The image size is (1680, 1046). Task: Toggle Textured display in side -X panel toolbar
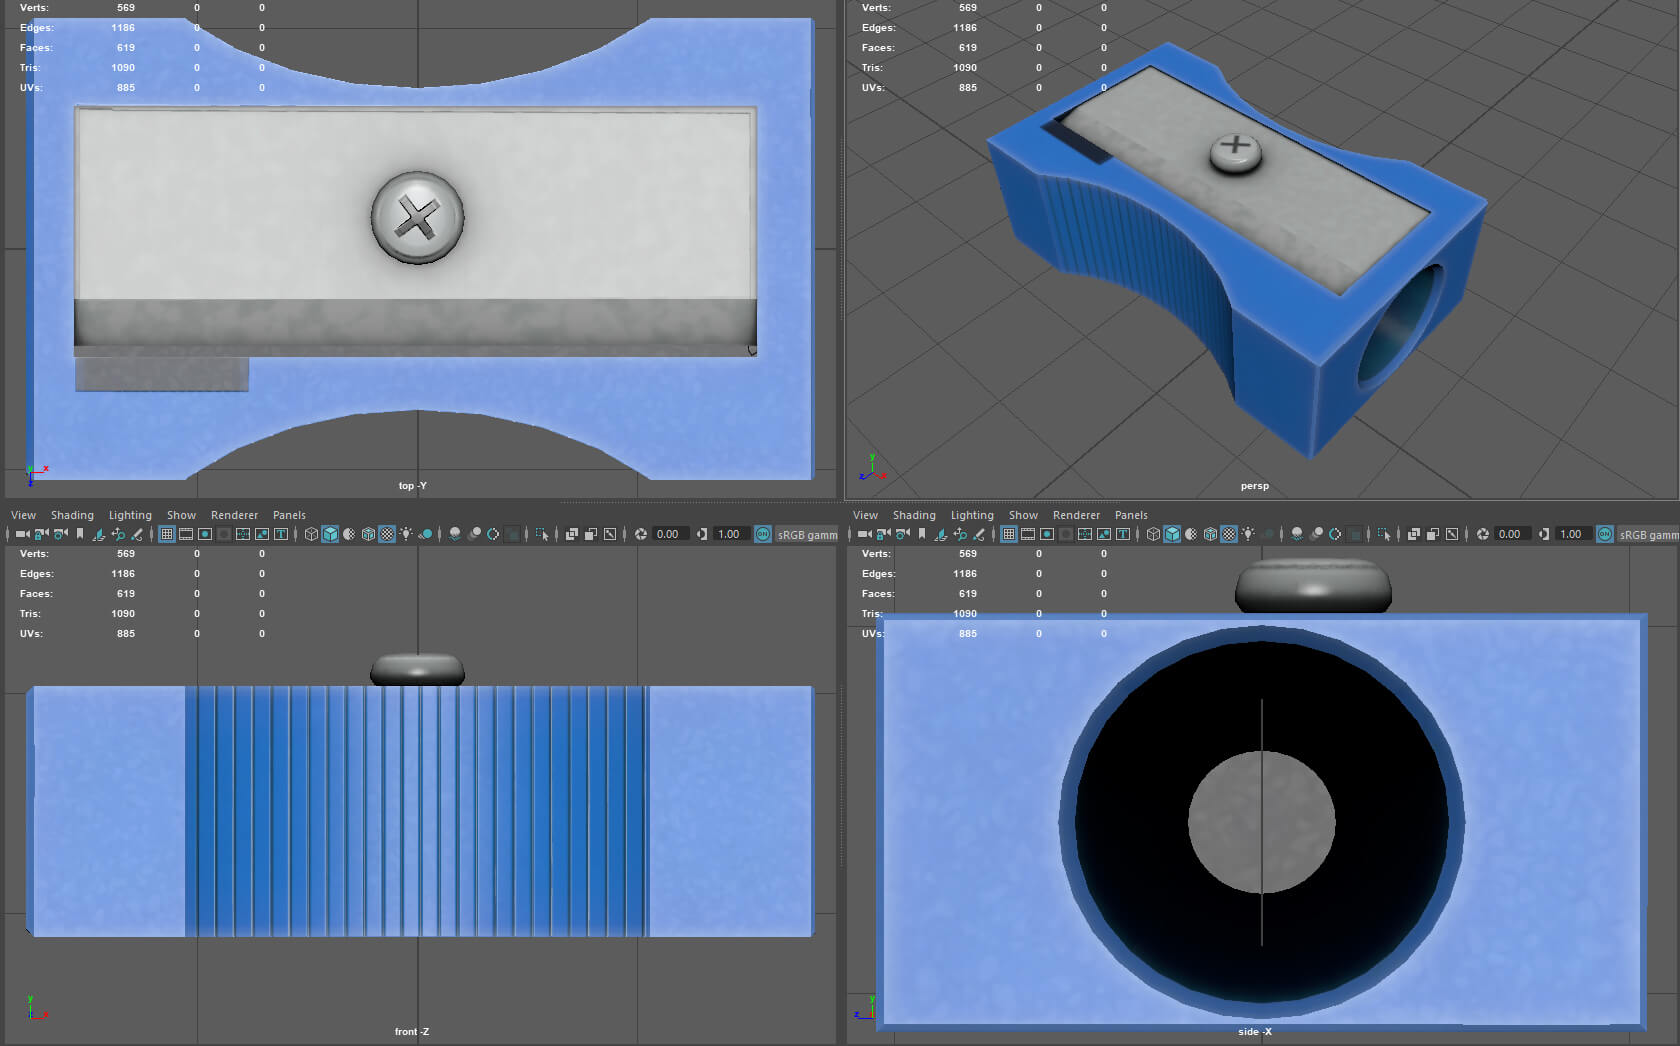(1229, 534)
